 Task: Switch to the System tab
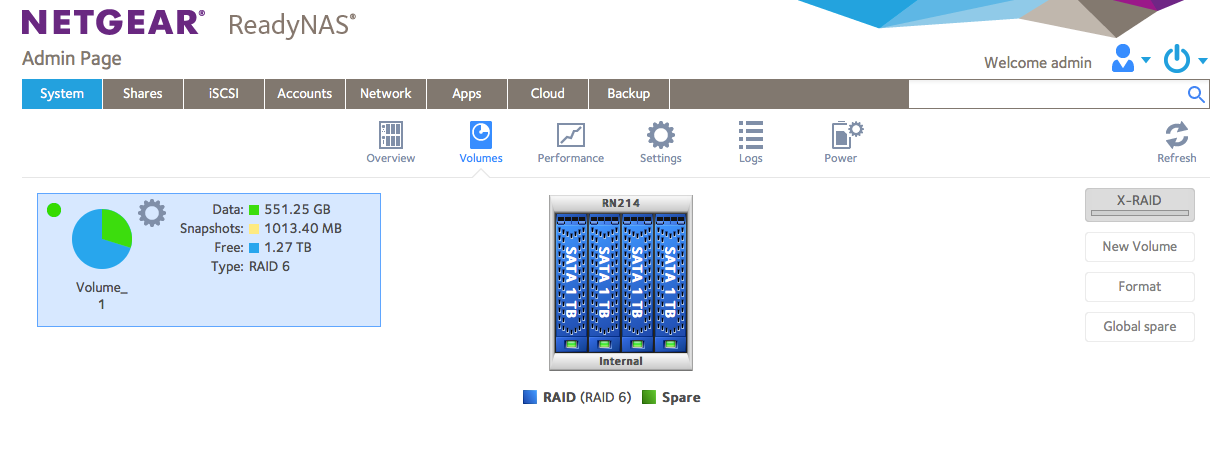pos(62,94)
